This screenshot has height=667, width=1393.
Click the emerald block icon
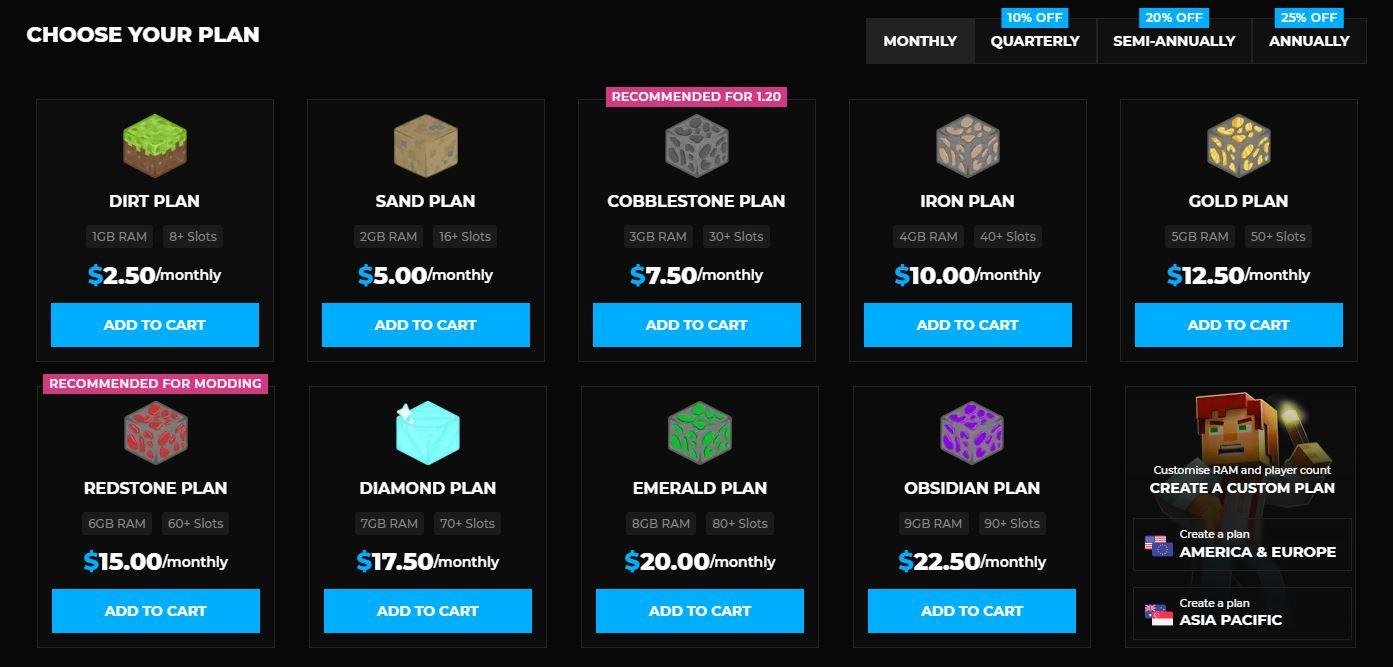click(x=699, y=432)
